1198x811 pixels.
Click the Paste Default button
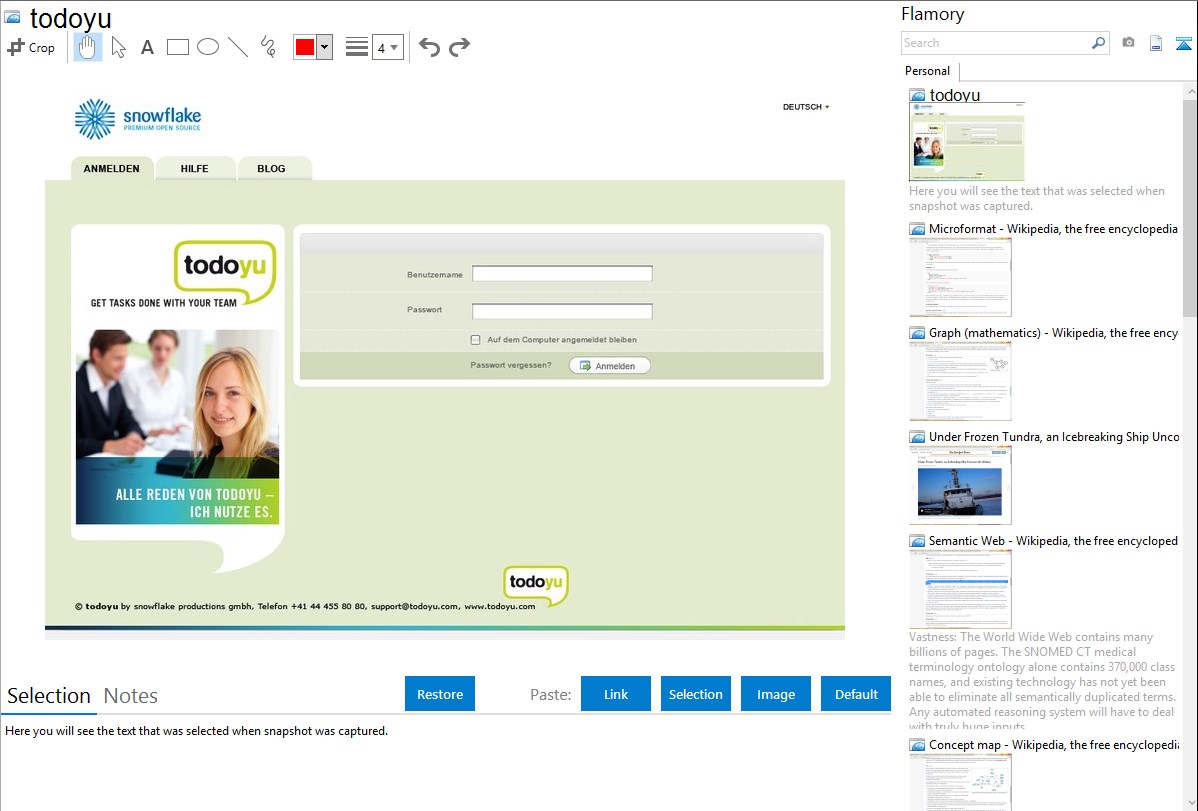click(x=856, y=694)
